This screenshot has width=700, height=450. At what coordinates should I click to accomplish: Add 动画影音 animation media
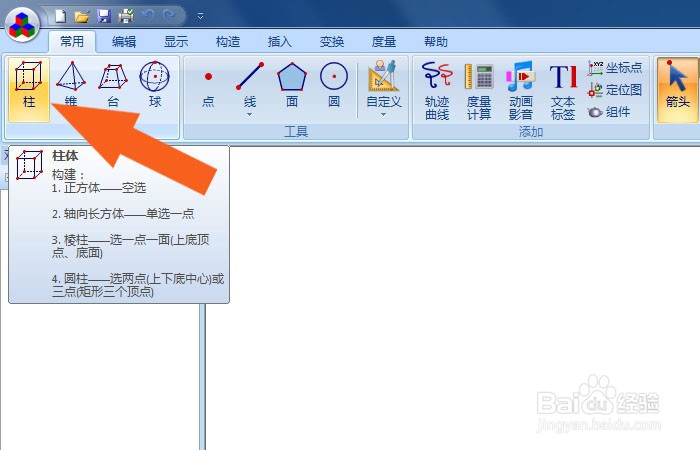pos(521,91)
